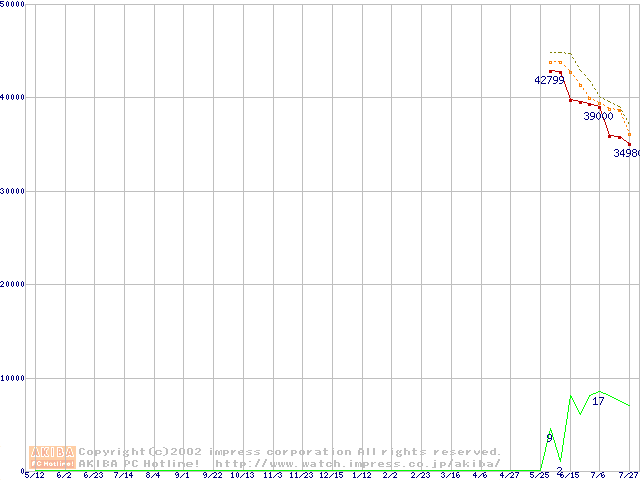Select the 5/12 date on x-axis

(34, 475)
